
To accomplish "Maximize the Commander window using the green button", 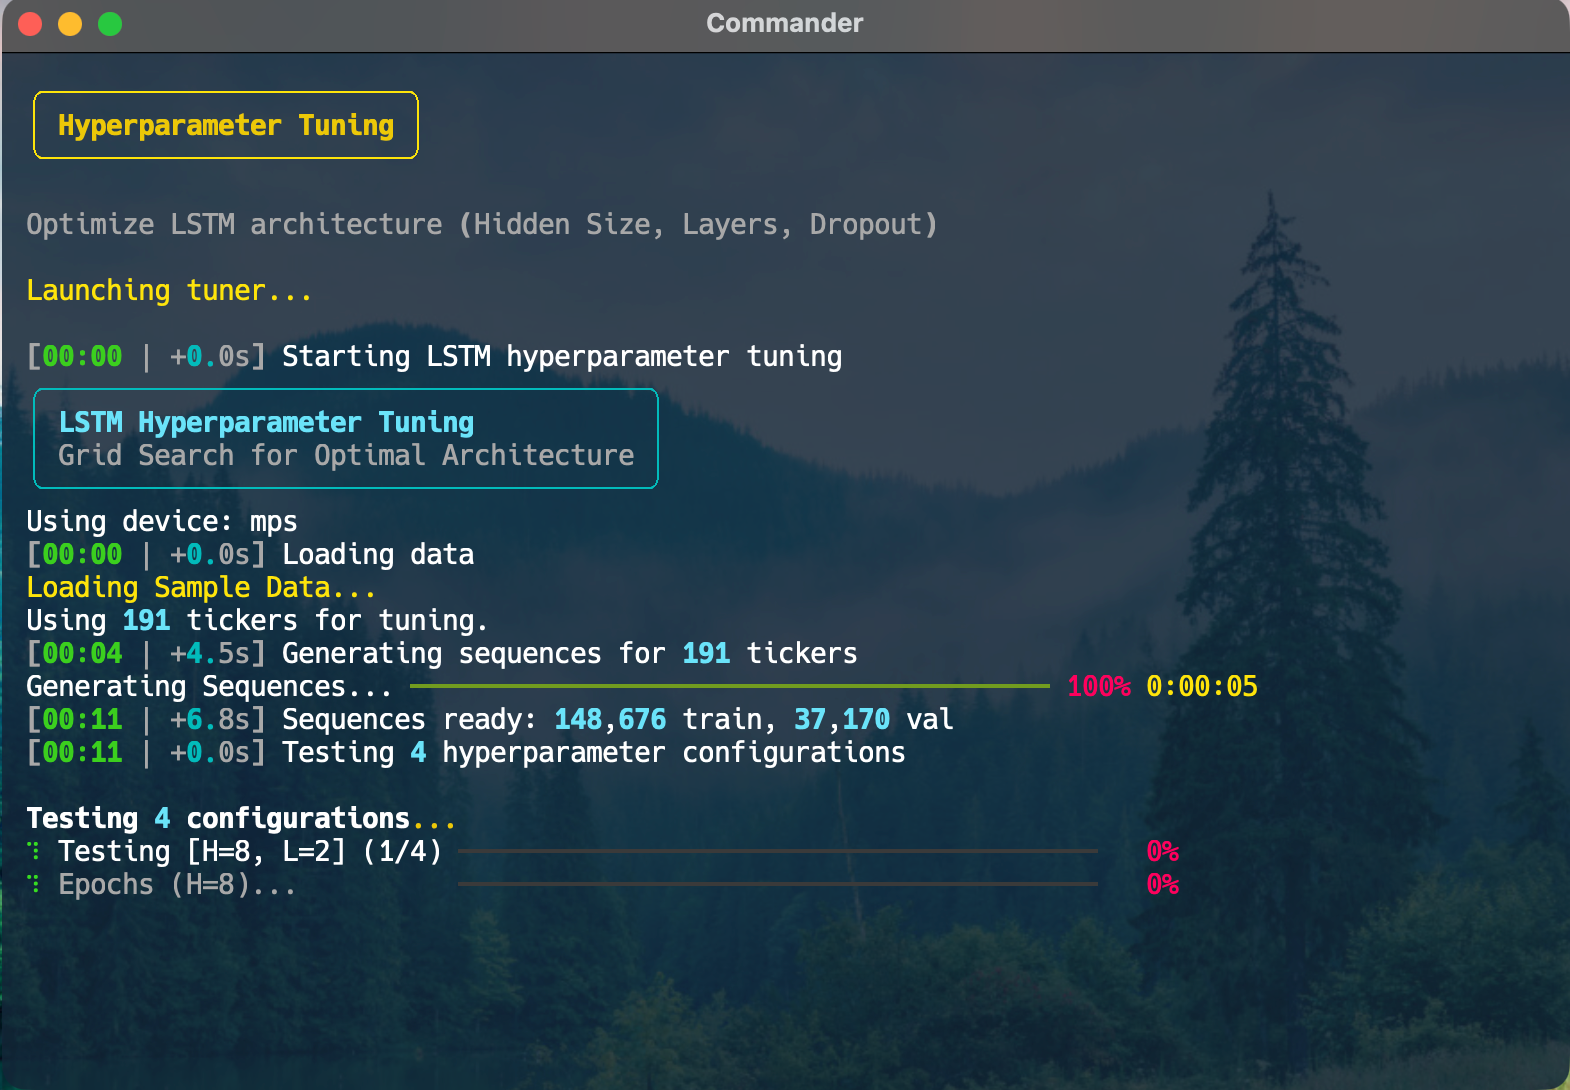I will 110,24.
